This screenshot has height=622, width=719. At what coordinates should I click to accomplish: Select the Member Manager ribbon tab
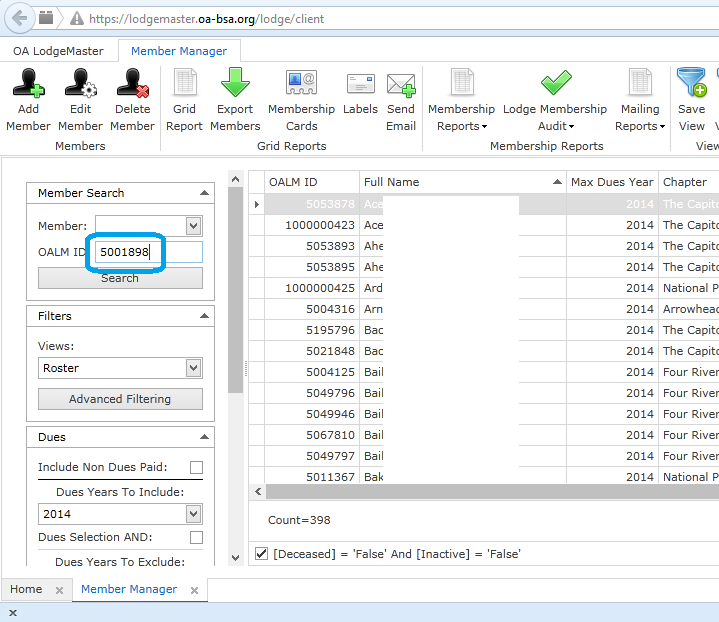click(179, 51)
